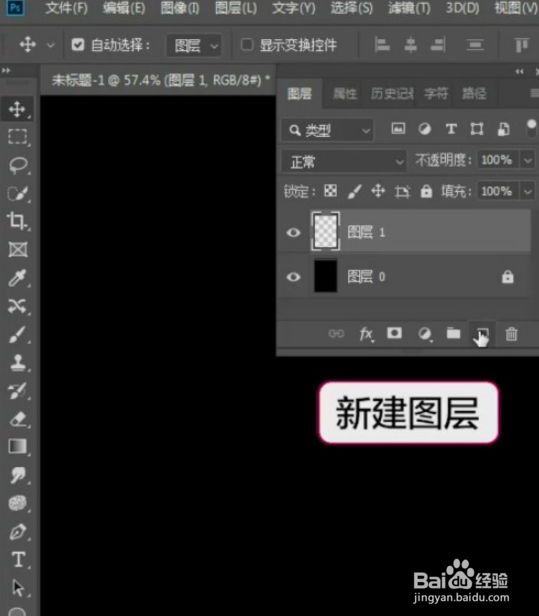Align right edges in options bar
Image resolution: width=539 pixels, height=616 pixels.
click(x=438, y=44)
